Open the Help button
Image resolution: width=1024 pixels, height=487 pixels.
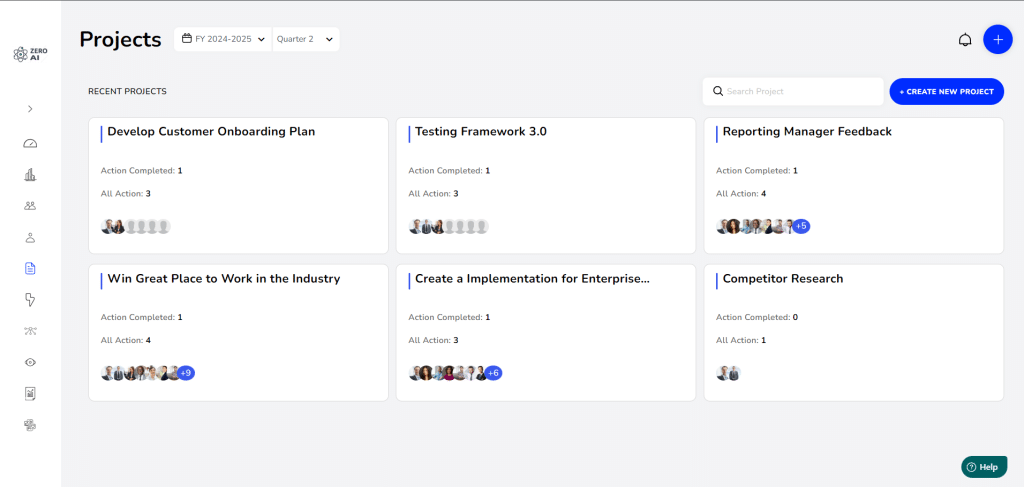tap(984, 467)
